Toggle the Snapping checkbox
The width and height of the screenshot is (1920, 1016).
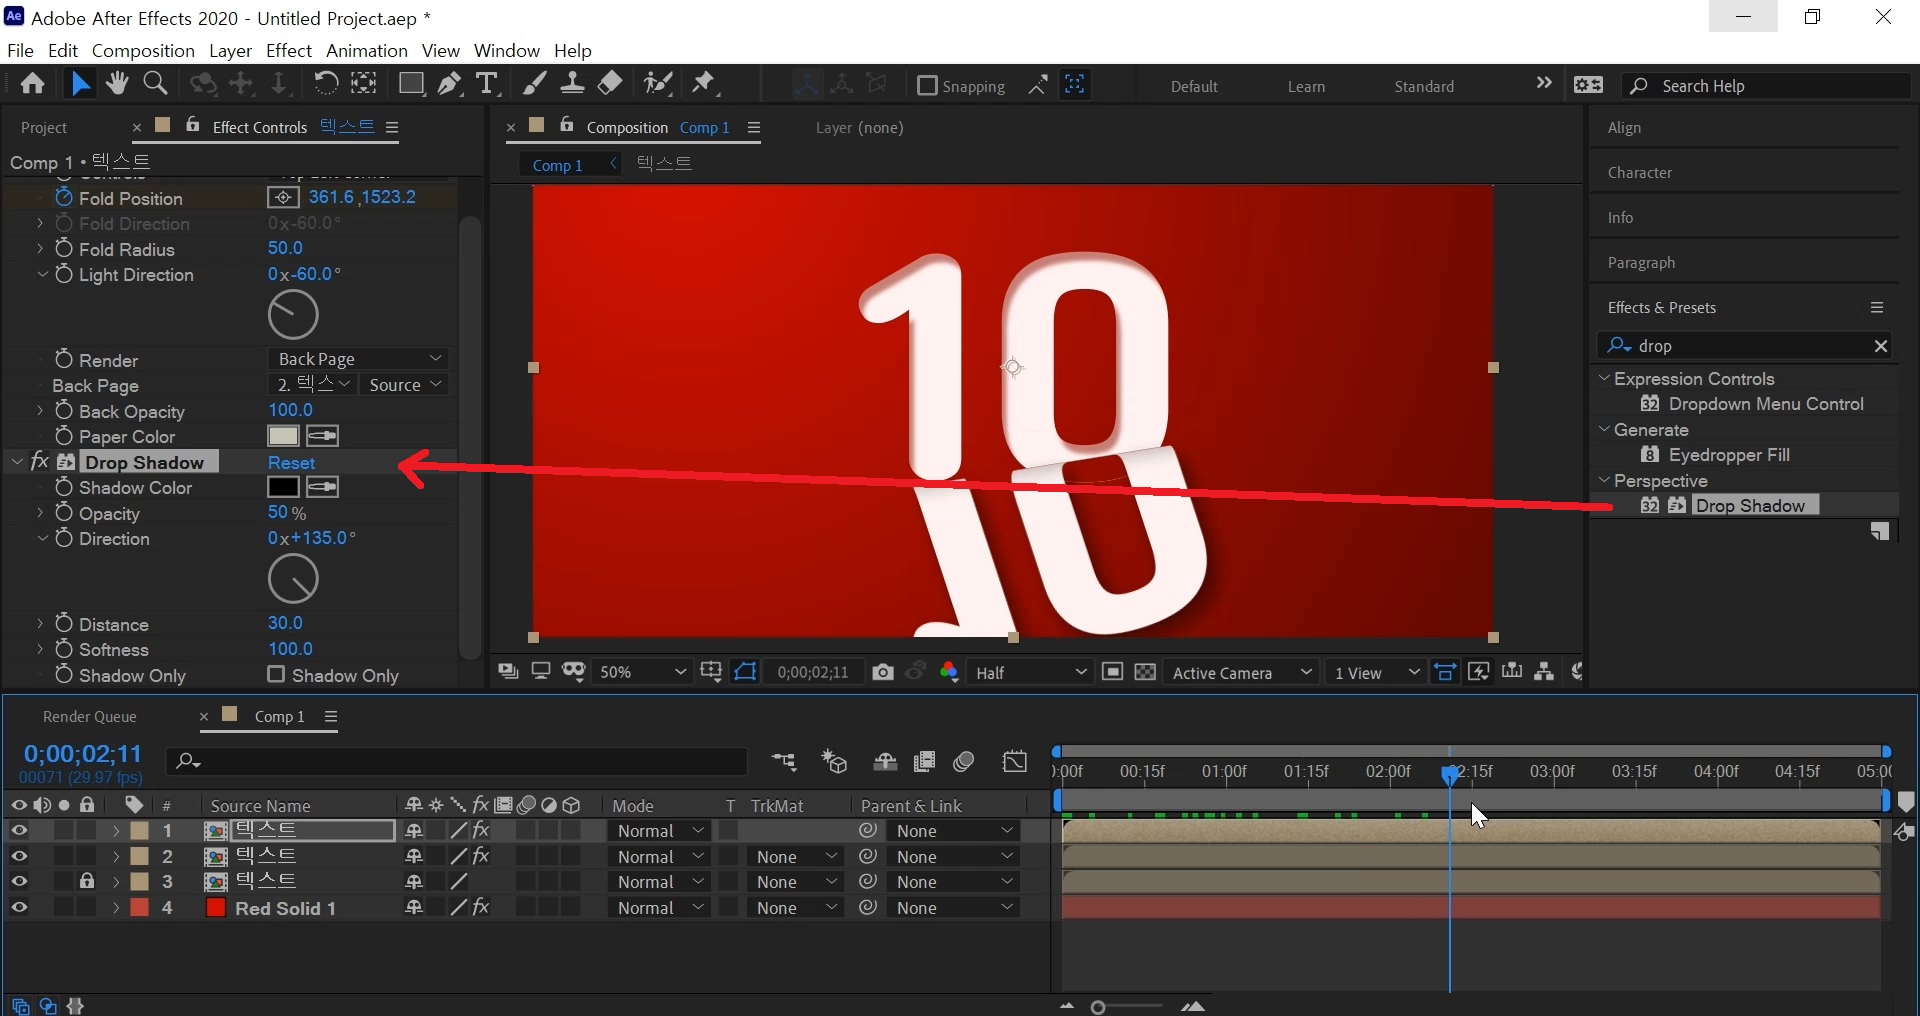click(x=927, y=86)
